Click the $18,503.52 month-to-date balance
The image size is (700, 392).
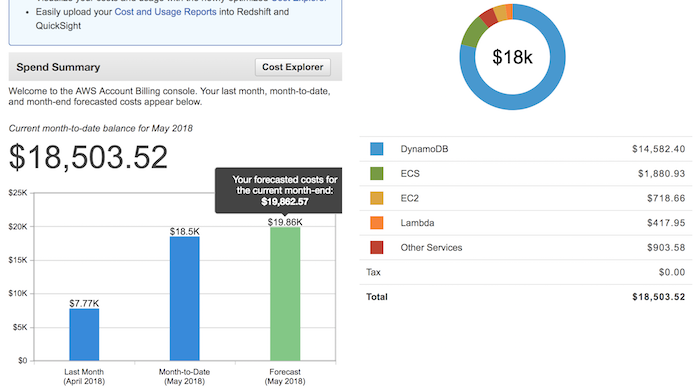[88, 157]
